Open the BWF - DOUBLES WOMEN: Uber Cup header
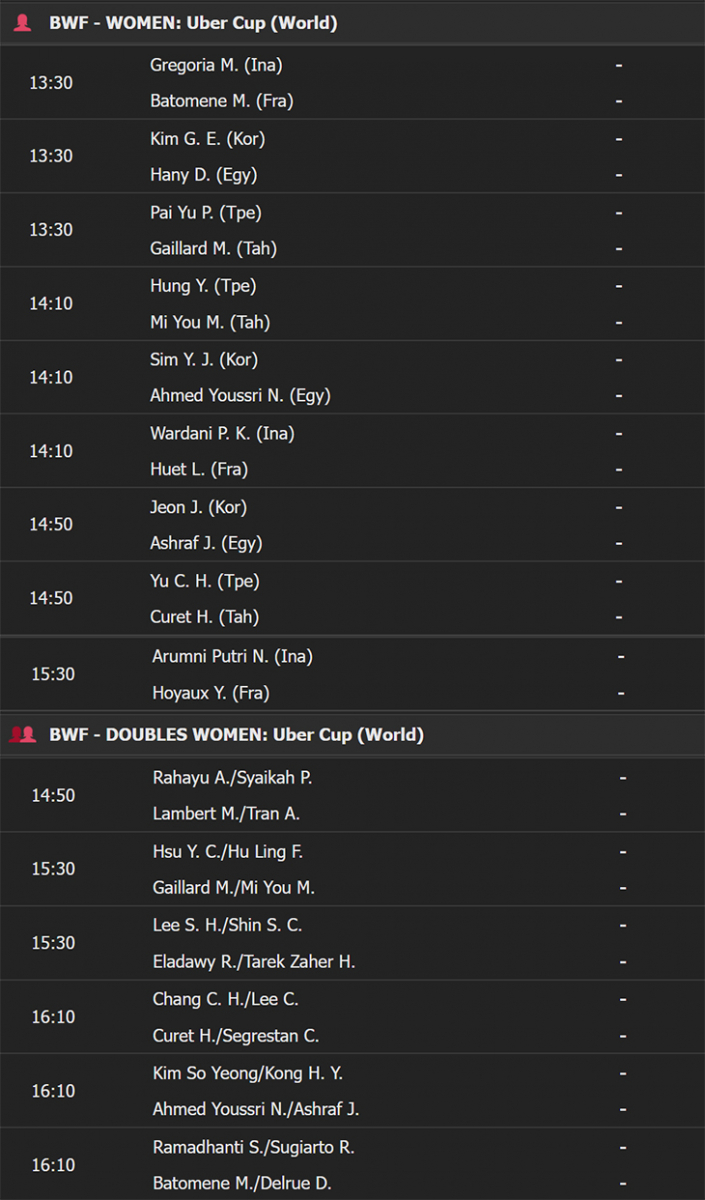 [x=352, y=735]
